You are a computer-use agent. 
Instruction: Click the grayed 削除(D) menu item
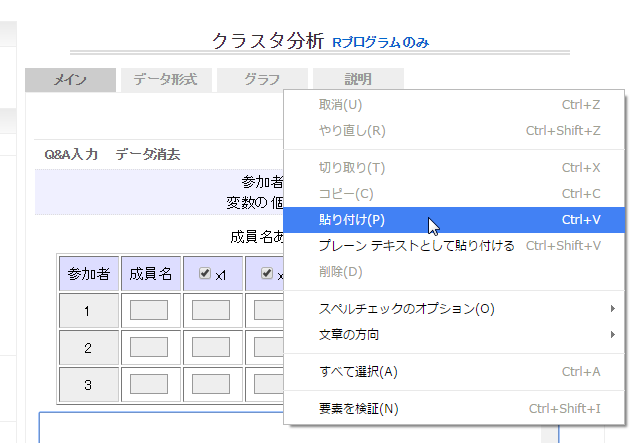click(454, 272)
